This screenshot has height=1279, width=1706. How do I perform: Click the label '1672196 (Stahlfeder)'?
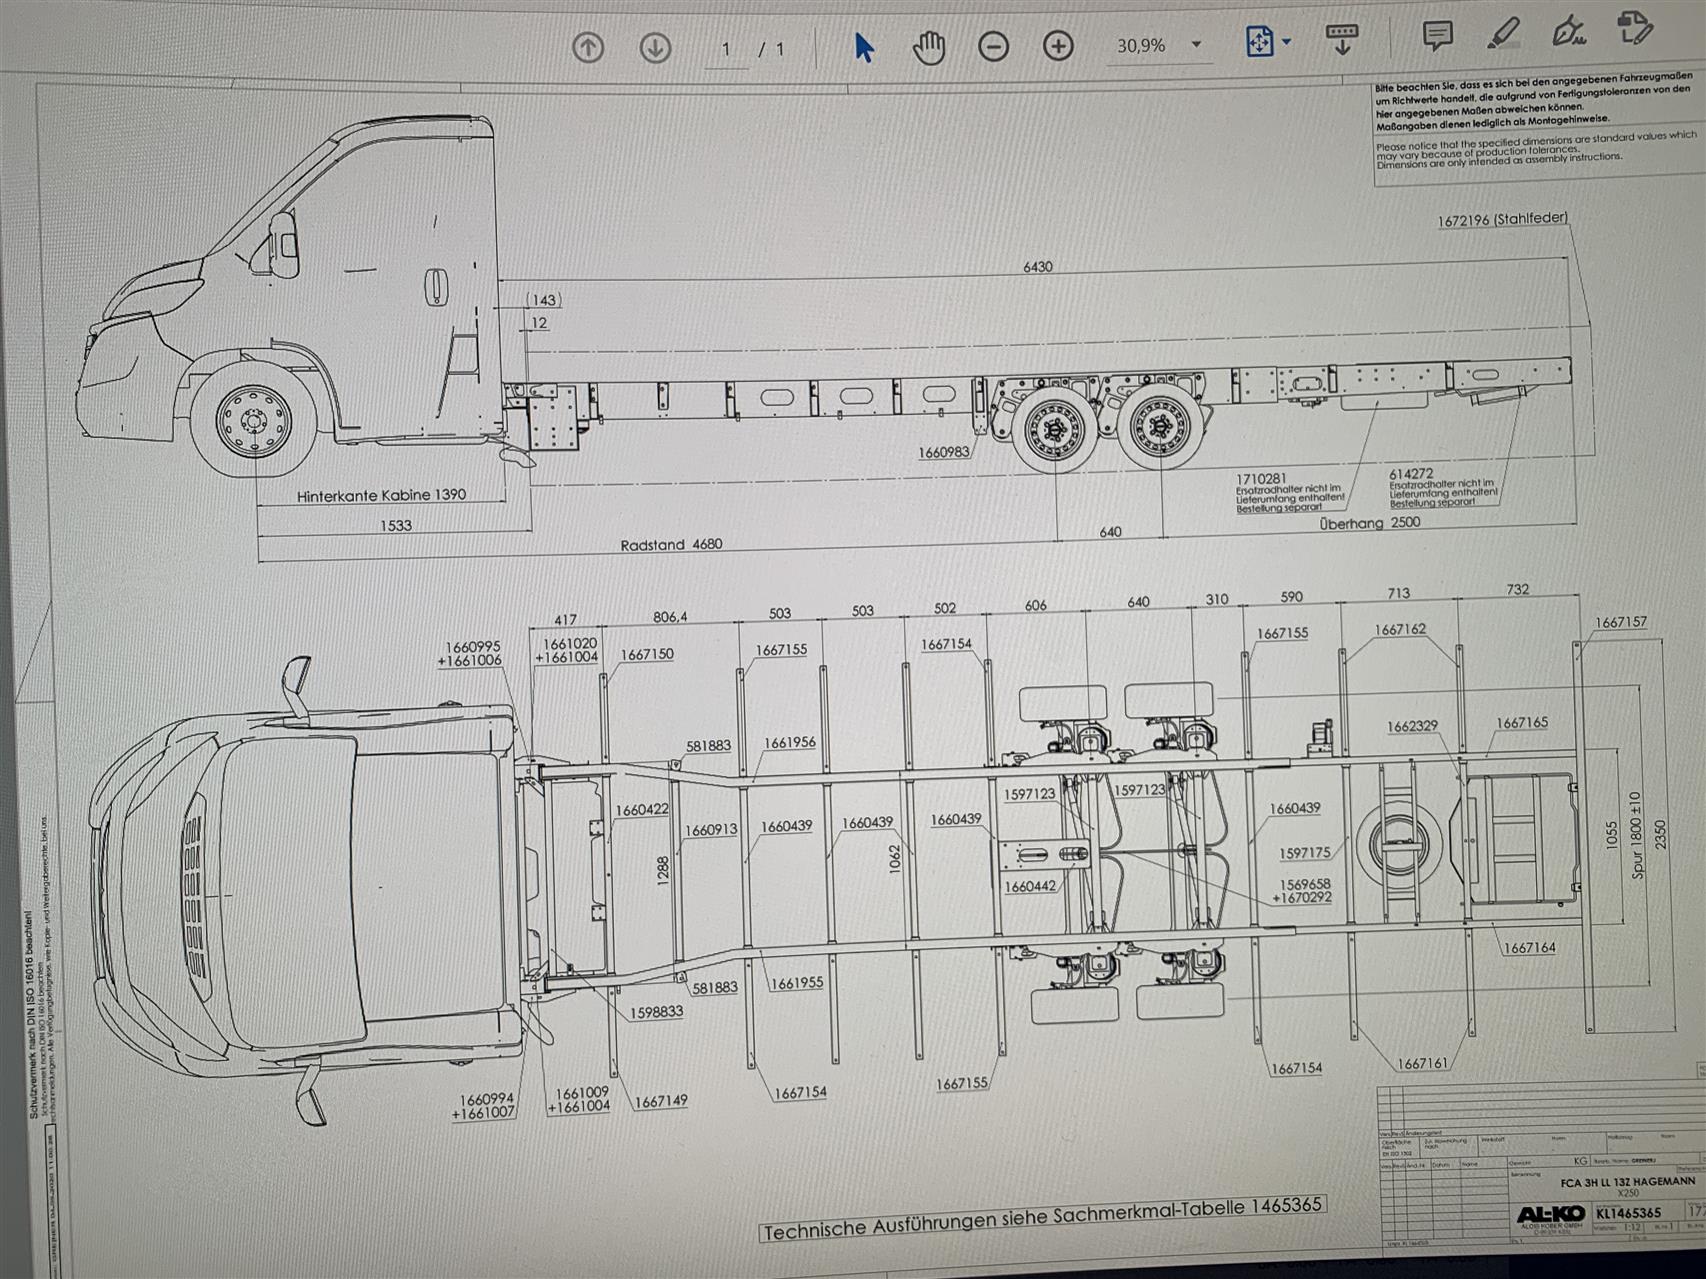[1502, 219]
